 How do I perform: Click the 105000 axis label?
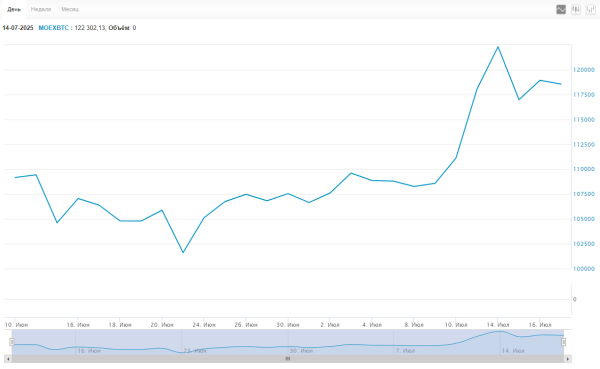(584, 219)
